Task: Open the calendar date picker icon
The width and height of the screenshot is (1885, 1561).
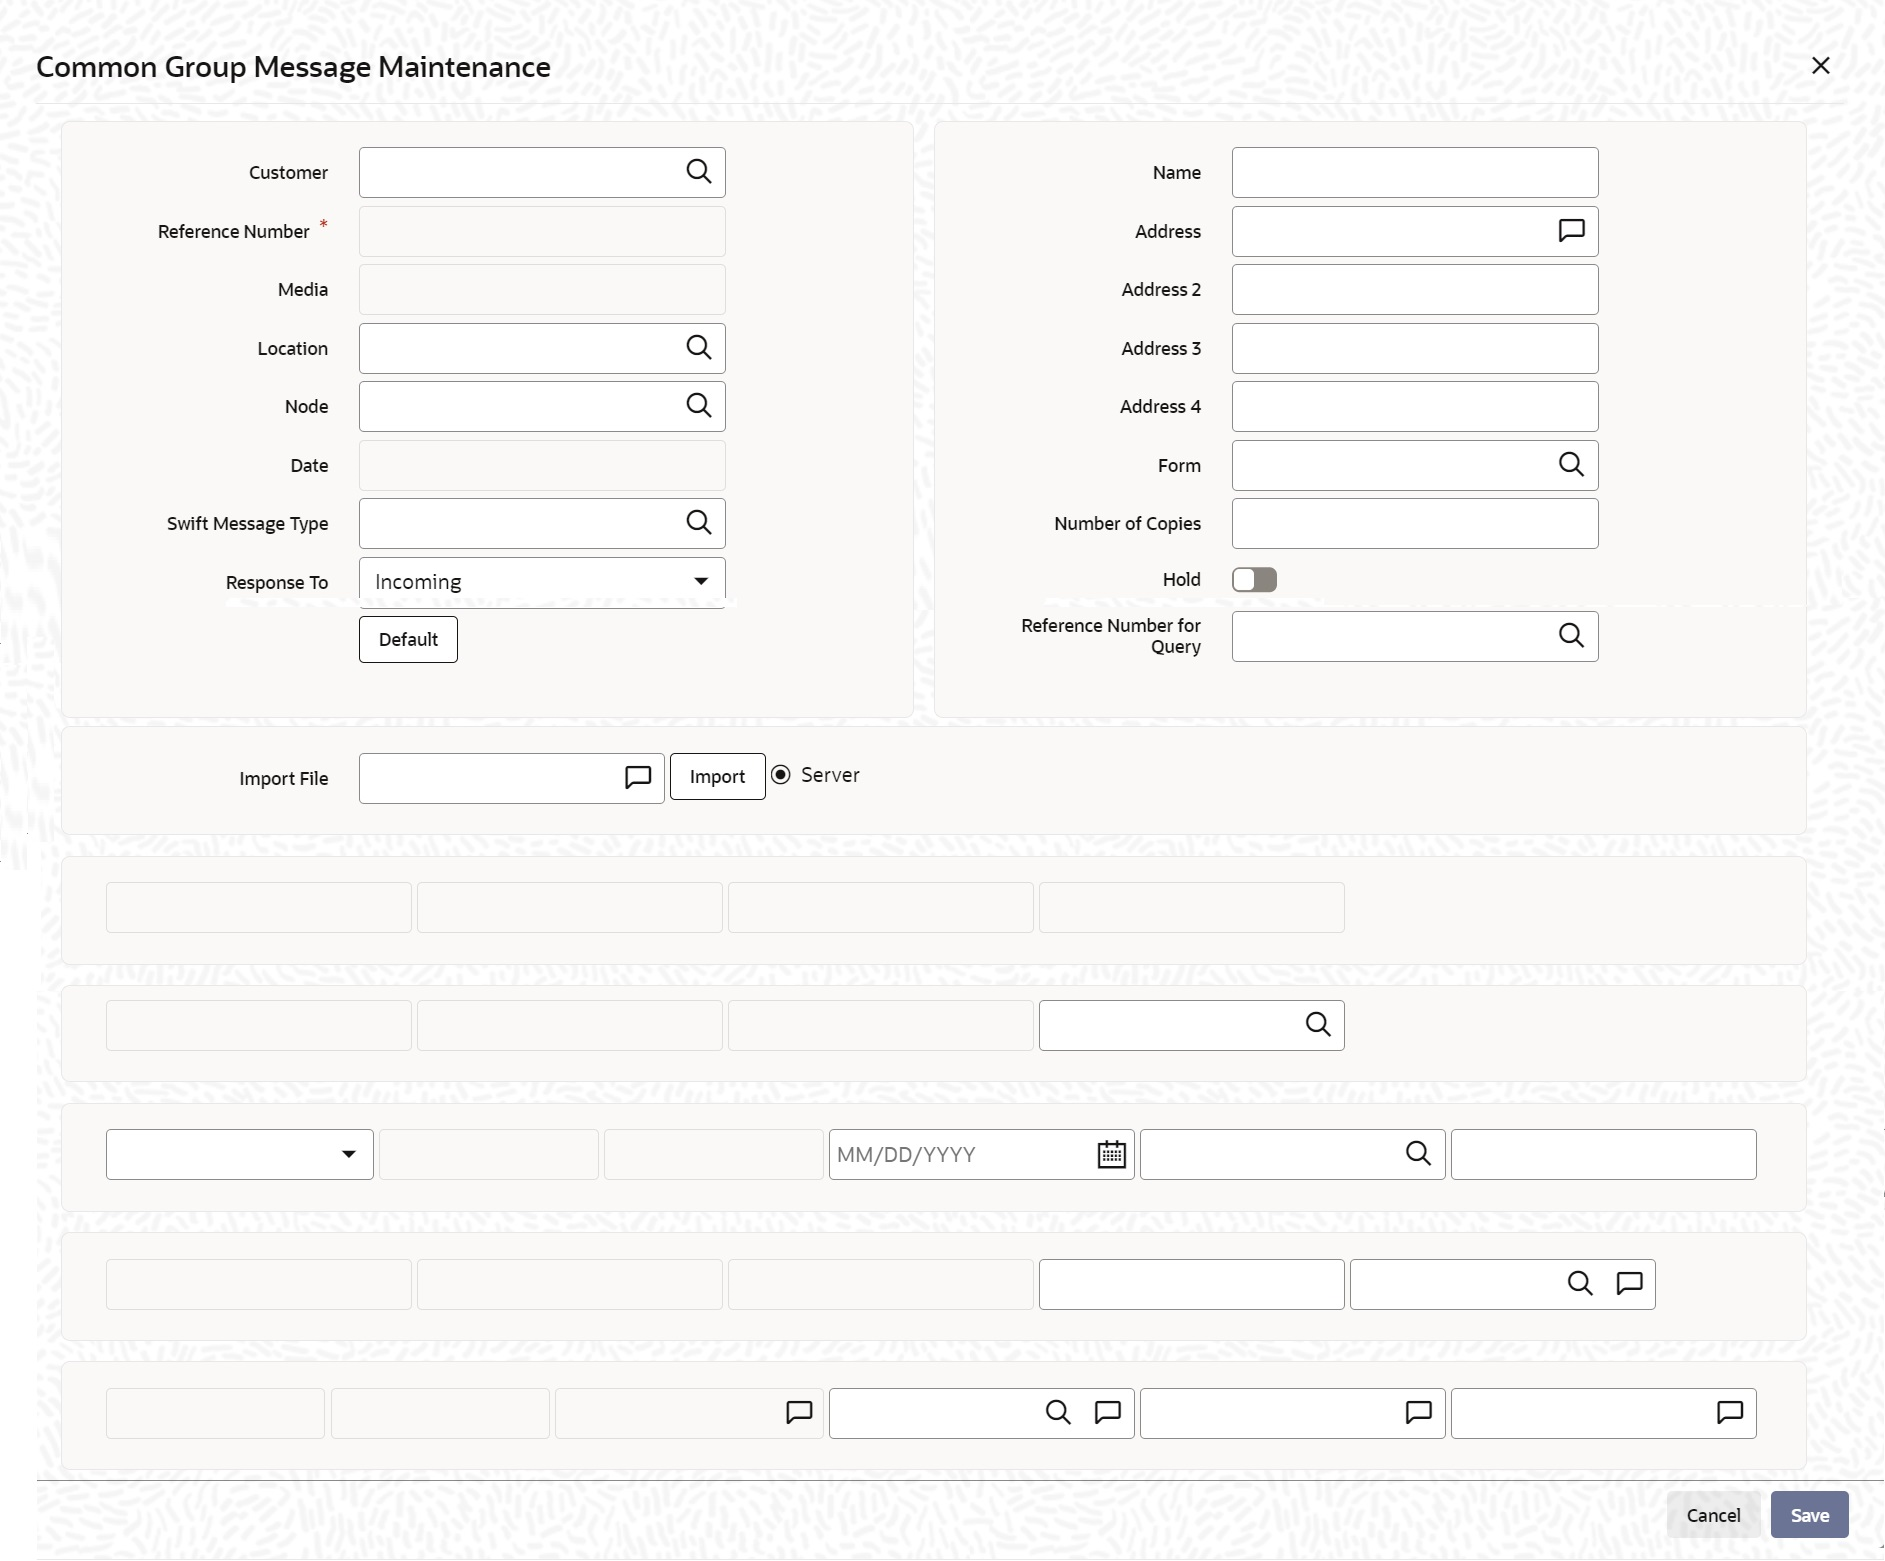Action: (x=1112, y=1154)
